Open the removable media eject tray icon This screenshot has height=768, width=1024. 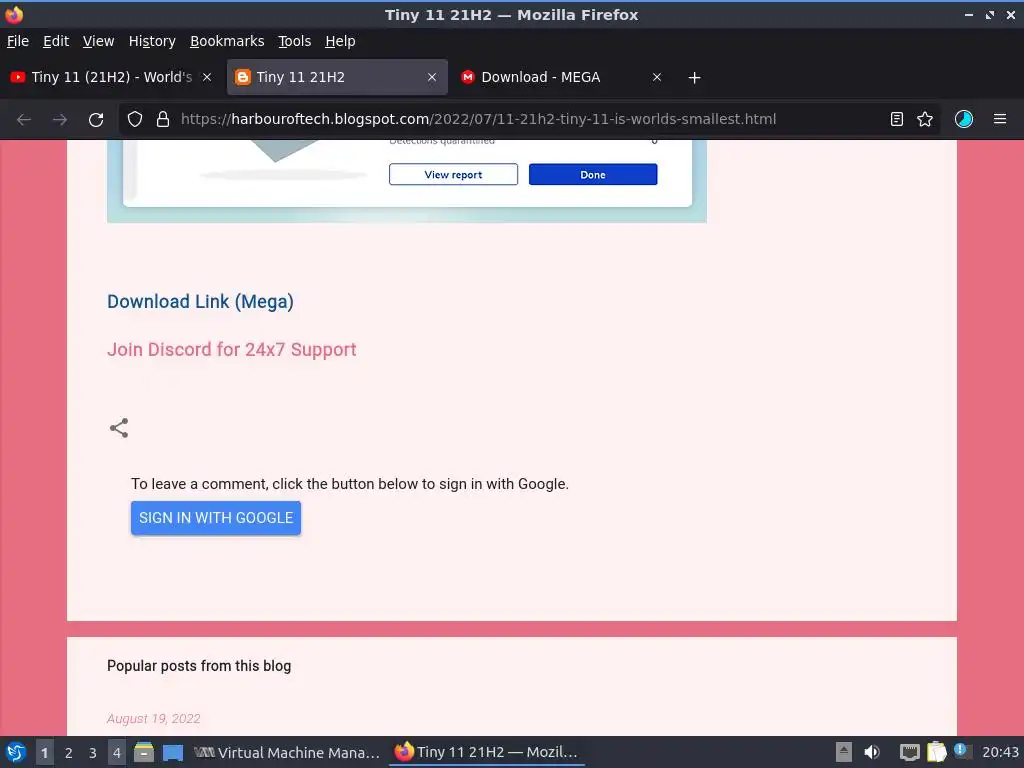pos(844,752)
